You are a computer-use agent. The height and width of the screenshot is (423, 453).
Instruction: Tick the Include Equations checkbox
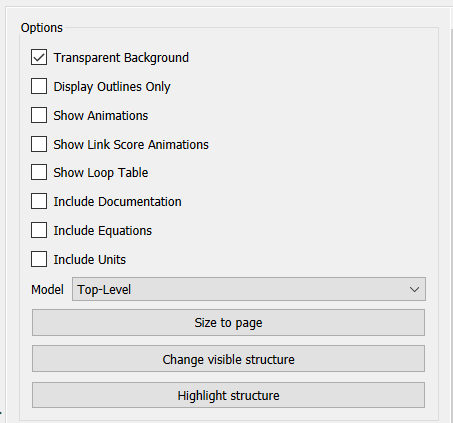(39, 230)
